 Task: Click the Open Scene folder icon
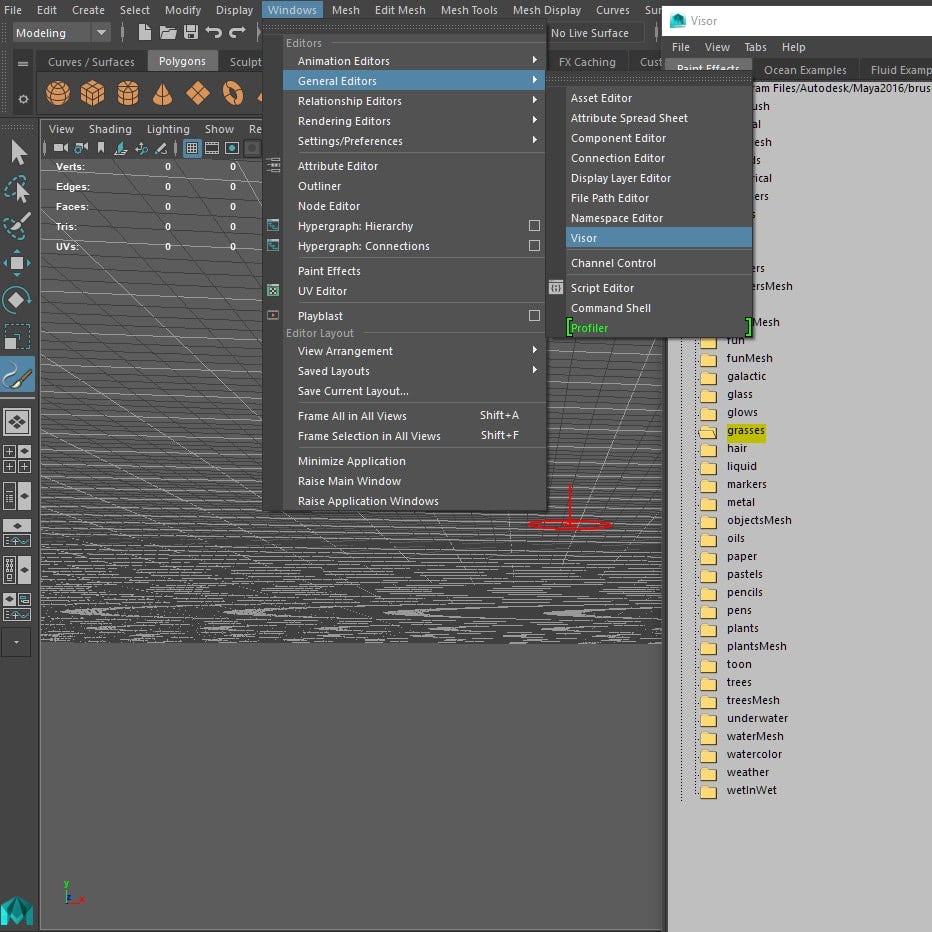168,32
